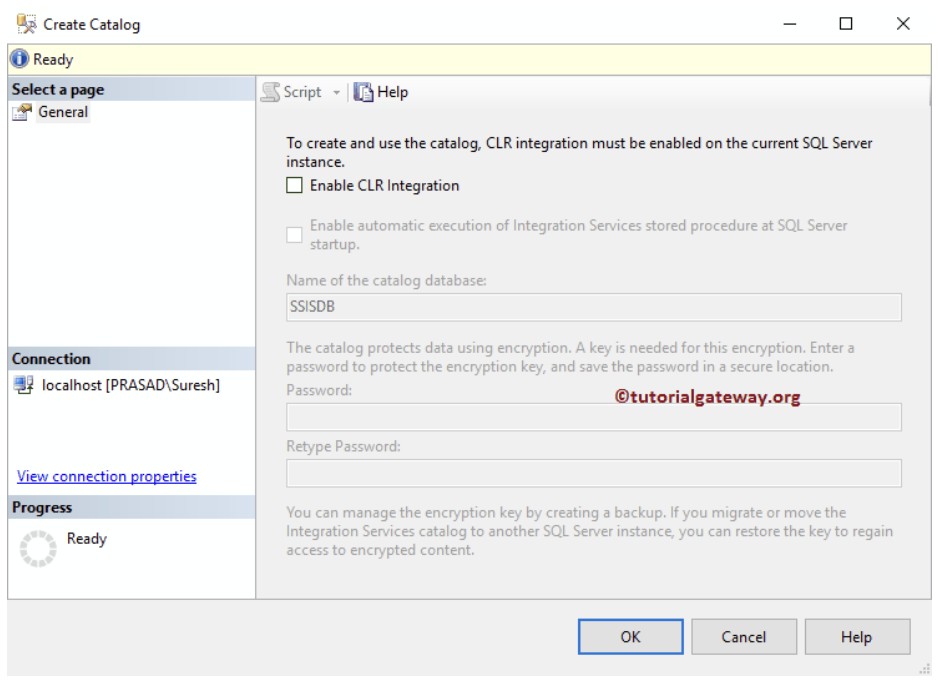The height and width of the screenshot is (682, 938).
Task: Open View connection properties link
Action: (106, 476)
